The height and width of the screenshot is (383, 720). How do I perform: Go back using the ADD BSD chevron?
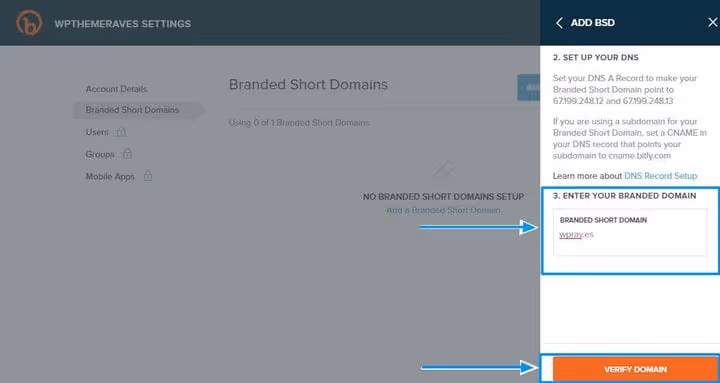[x=559, y=23]
